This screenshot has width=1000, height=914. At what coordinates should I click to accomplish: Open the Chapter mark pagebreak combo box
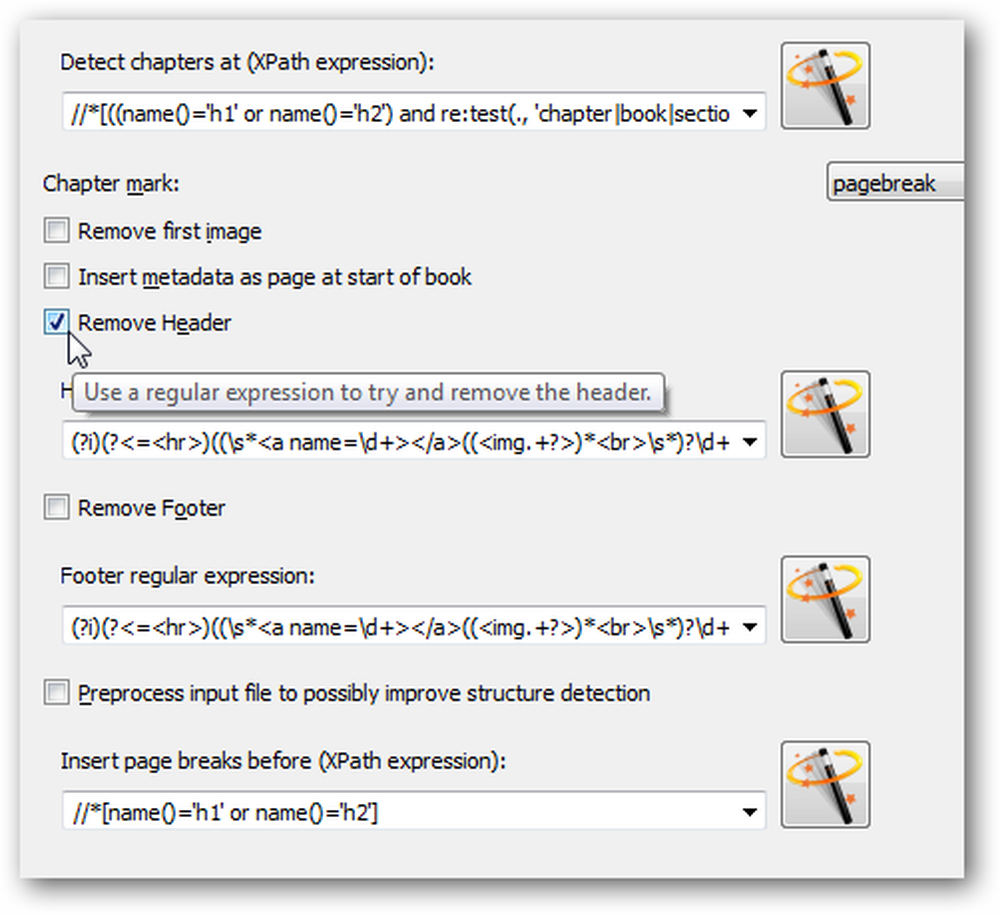point(895,182)
